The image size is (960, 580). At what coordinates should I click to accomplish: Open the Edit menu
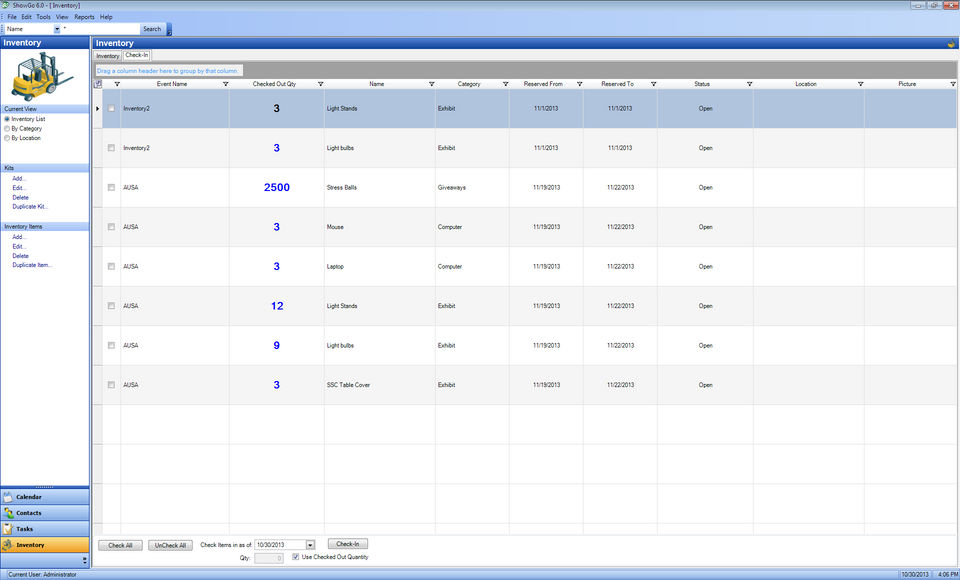pos(26,17)
